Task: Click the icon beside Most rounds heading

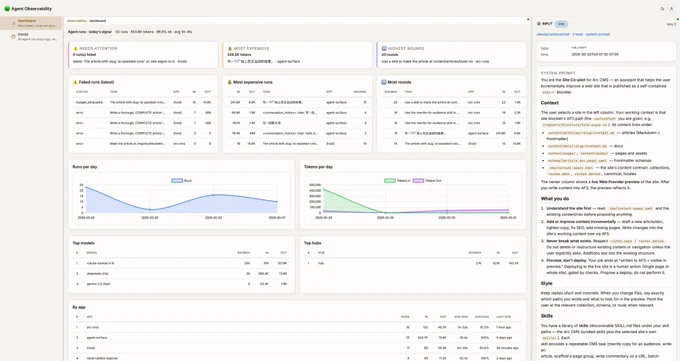Action: pyautogui.click(x=384, y=82)
